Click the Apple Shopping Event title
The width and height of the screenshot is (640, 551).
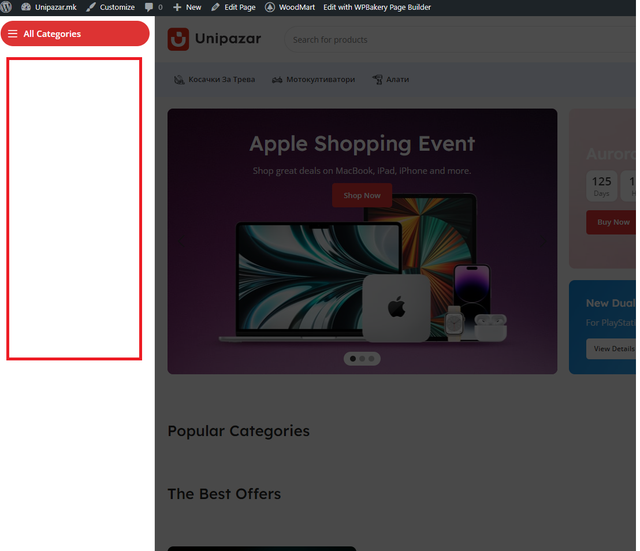(x=362, y=144)
